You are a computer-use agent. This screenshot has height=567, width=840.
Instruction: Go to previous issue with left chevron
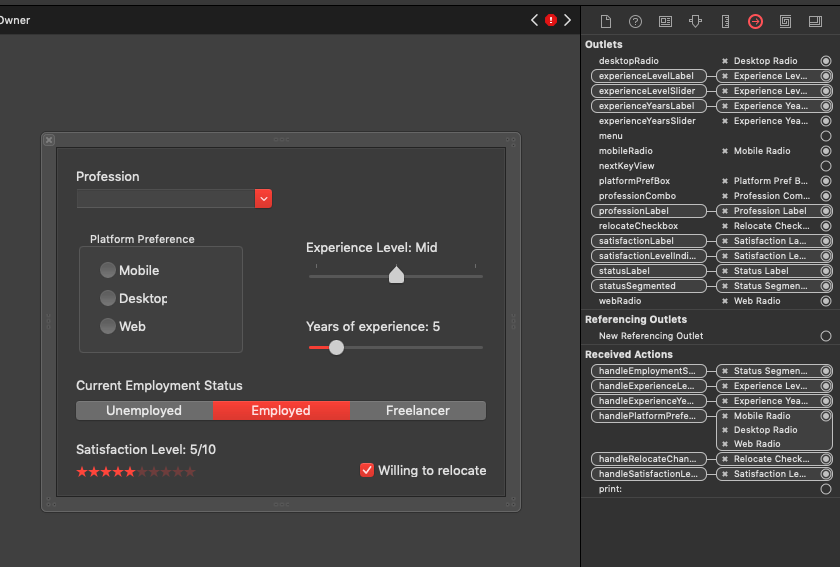pos(535,20)
